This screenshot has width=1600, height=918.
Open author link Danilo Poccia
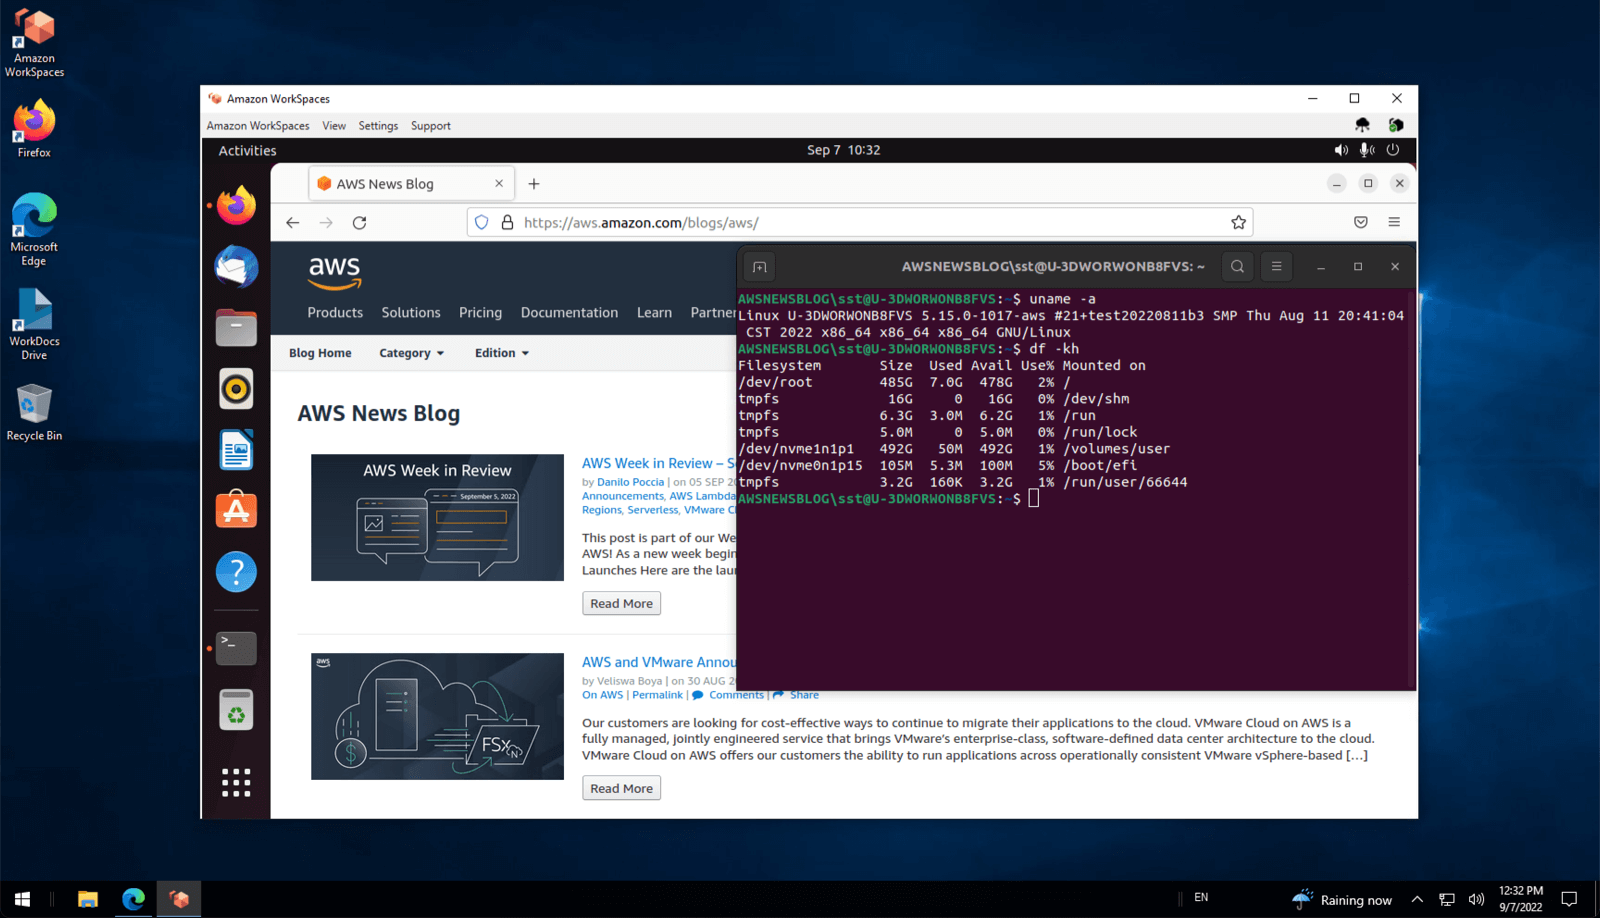pyautogui.click(x=629, y=481)
